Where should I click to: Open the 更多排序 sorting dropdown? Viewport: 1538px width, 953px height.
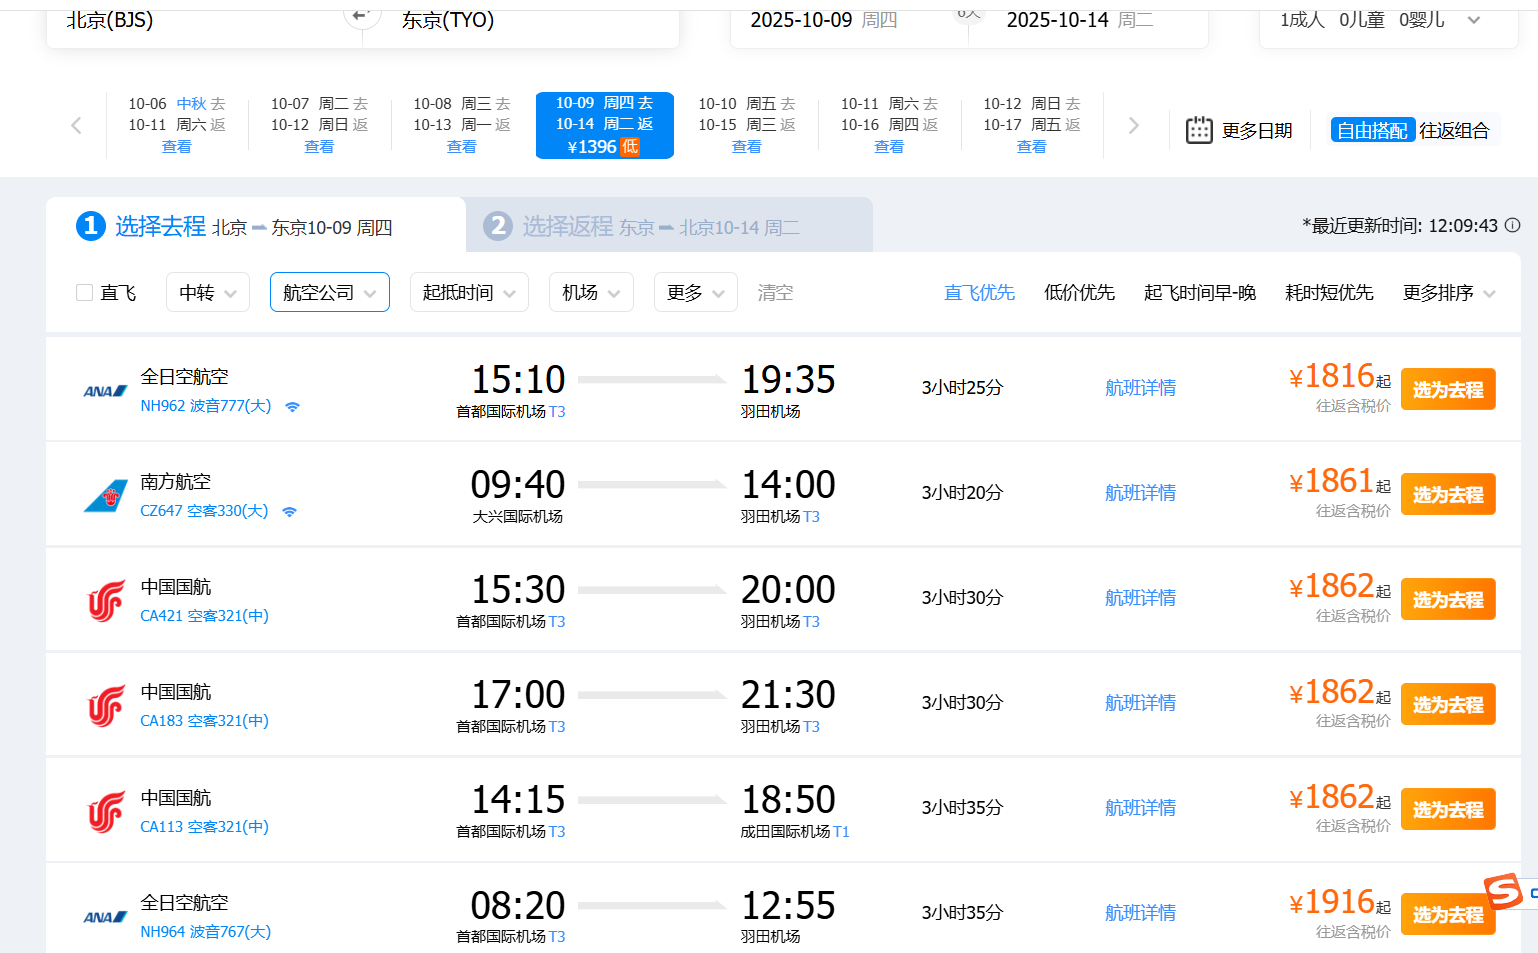pos(1448,292)
